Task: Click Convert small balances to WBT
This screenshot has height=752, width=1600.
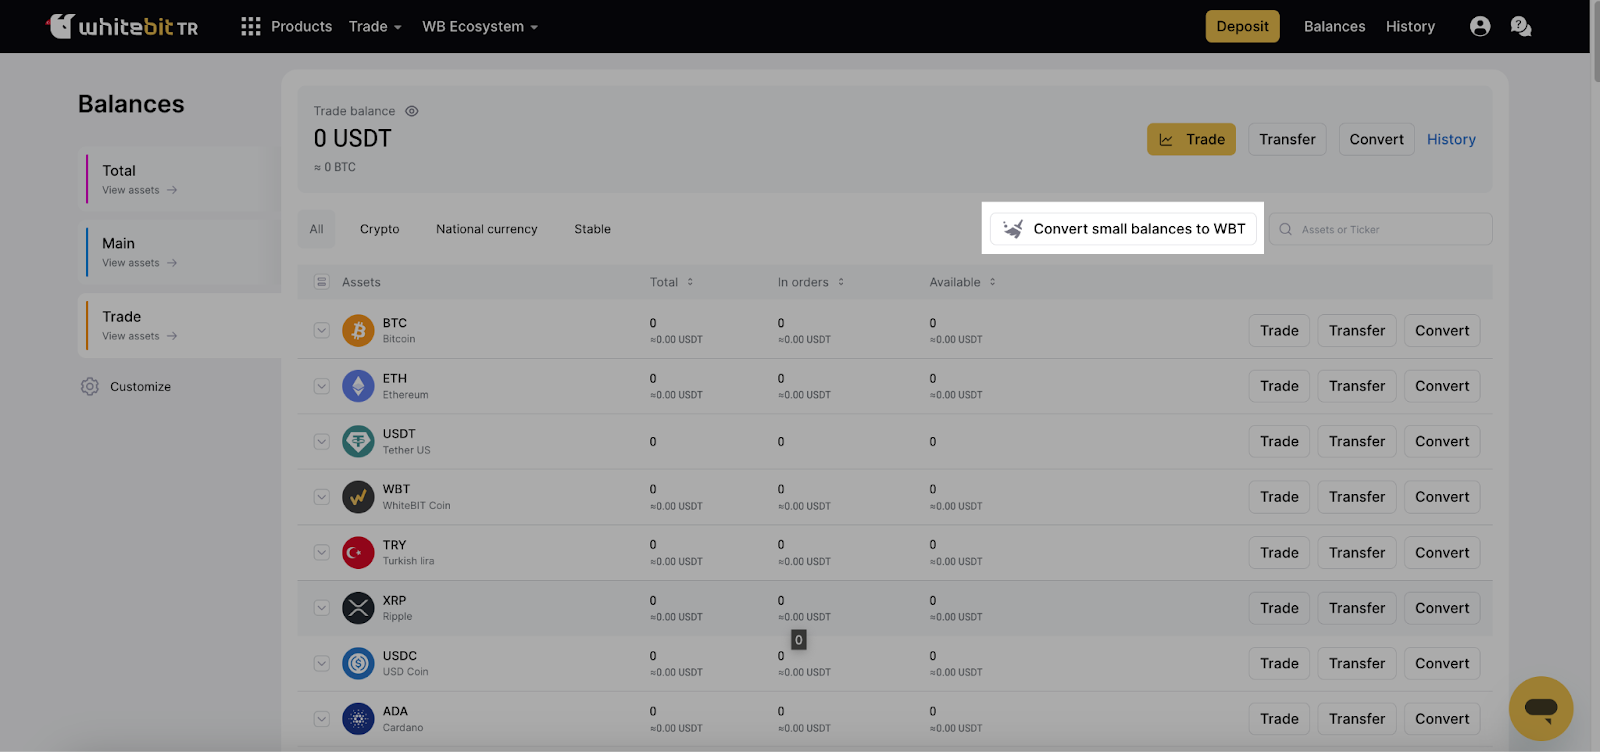Action: coord(1123,229)
